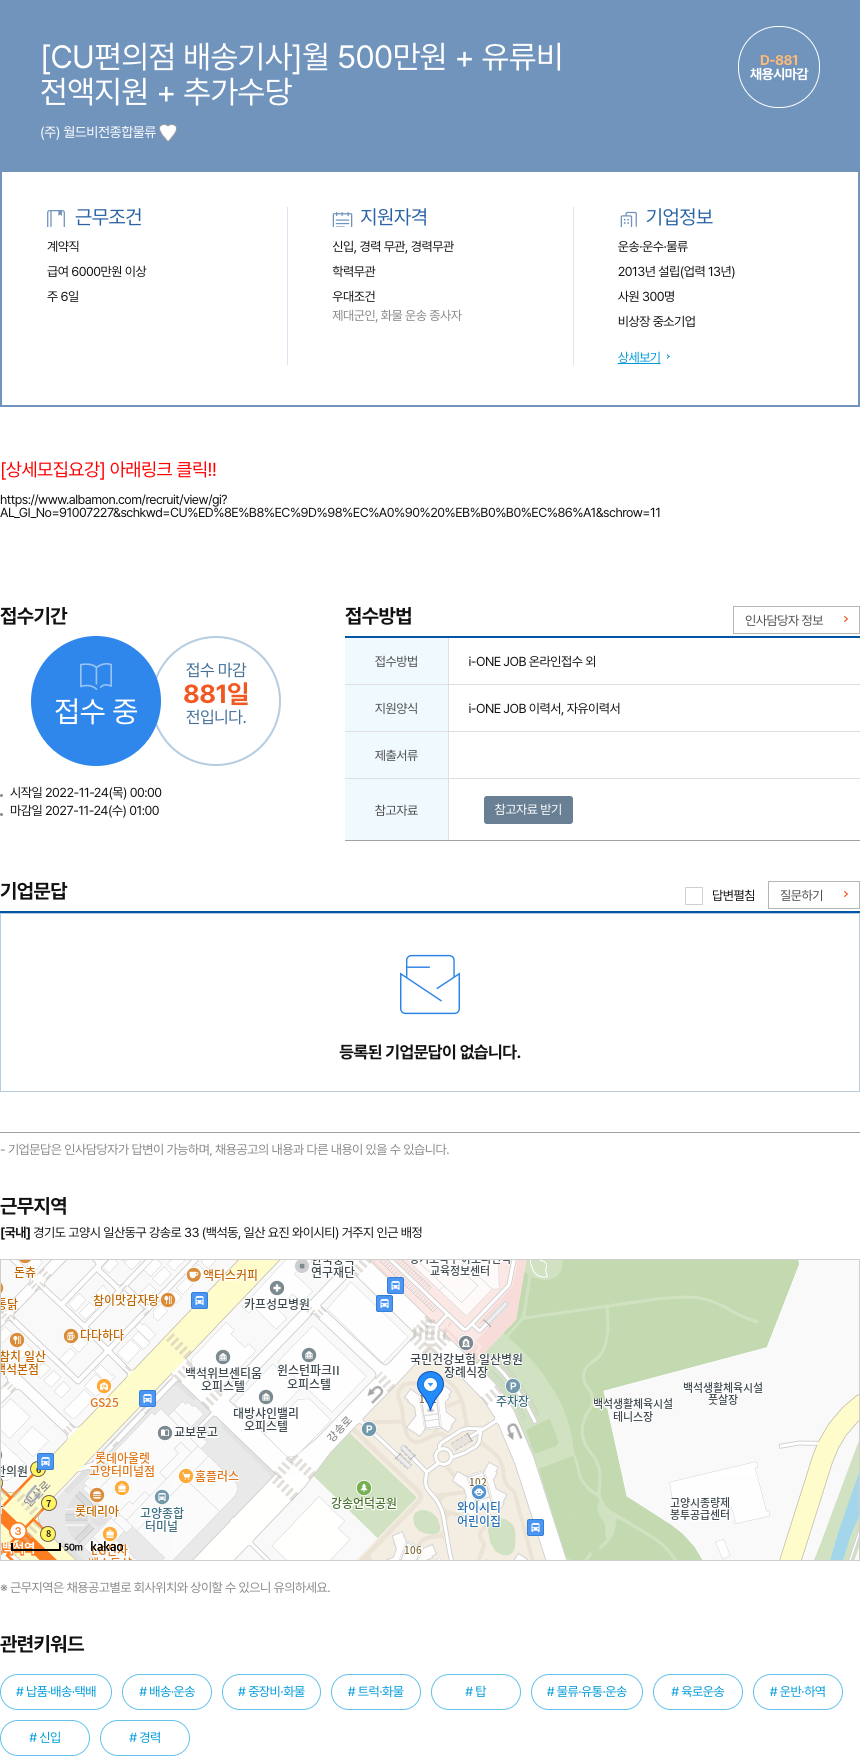Select the #경력 keyword tag

pos(145,1738)
